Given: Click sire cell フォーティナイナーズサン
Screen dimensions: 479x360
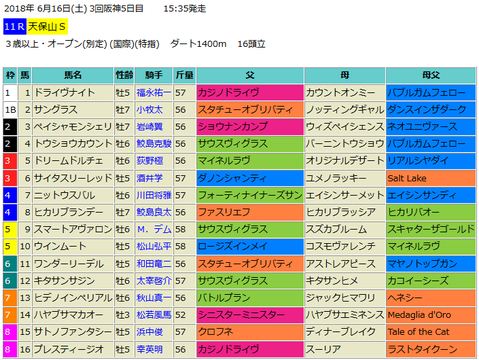Looking at the screenshot, I should [250, 195].
